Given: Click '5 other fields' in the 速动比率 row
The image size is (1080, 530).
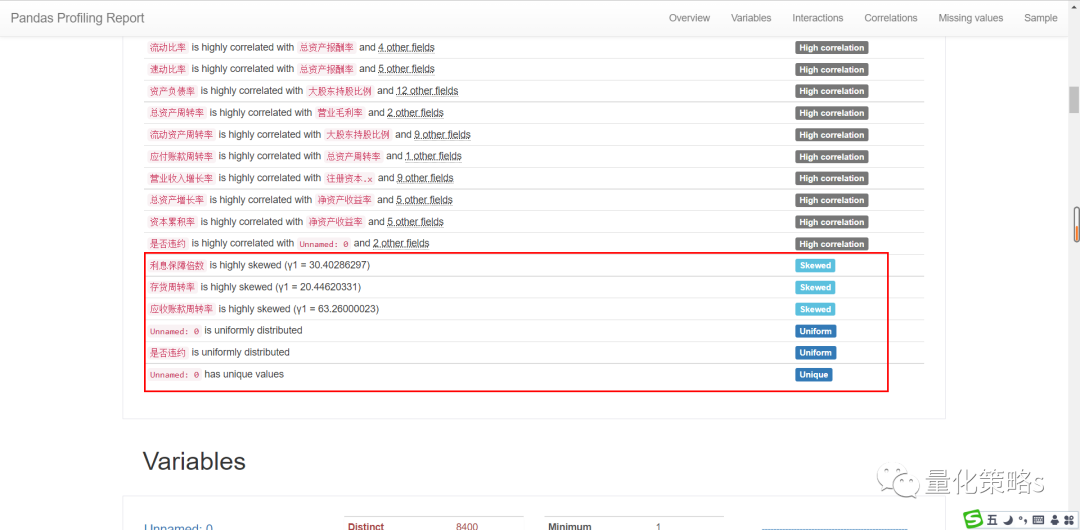Looking at the screenshot, I should [406, 69].
